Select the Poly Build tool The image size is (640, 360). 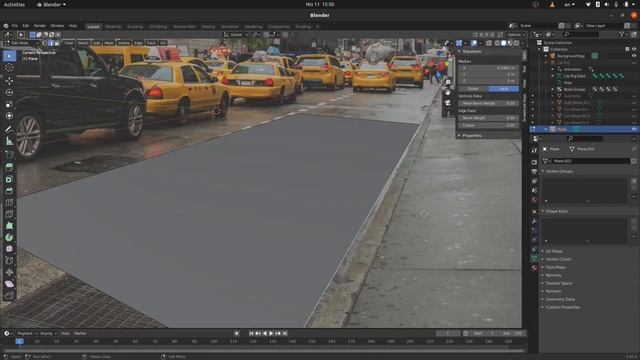click(9, 226)
